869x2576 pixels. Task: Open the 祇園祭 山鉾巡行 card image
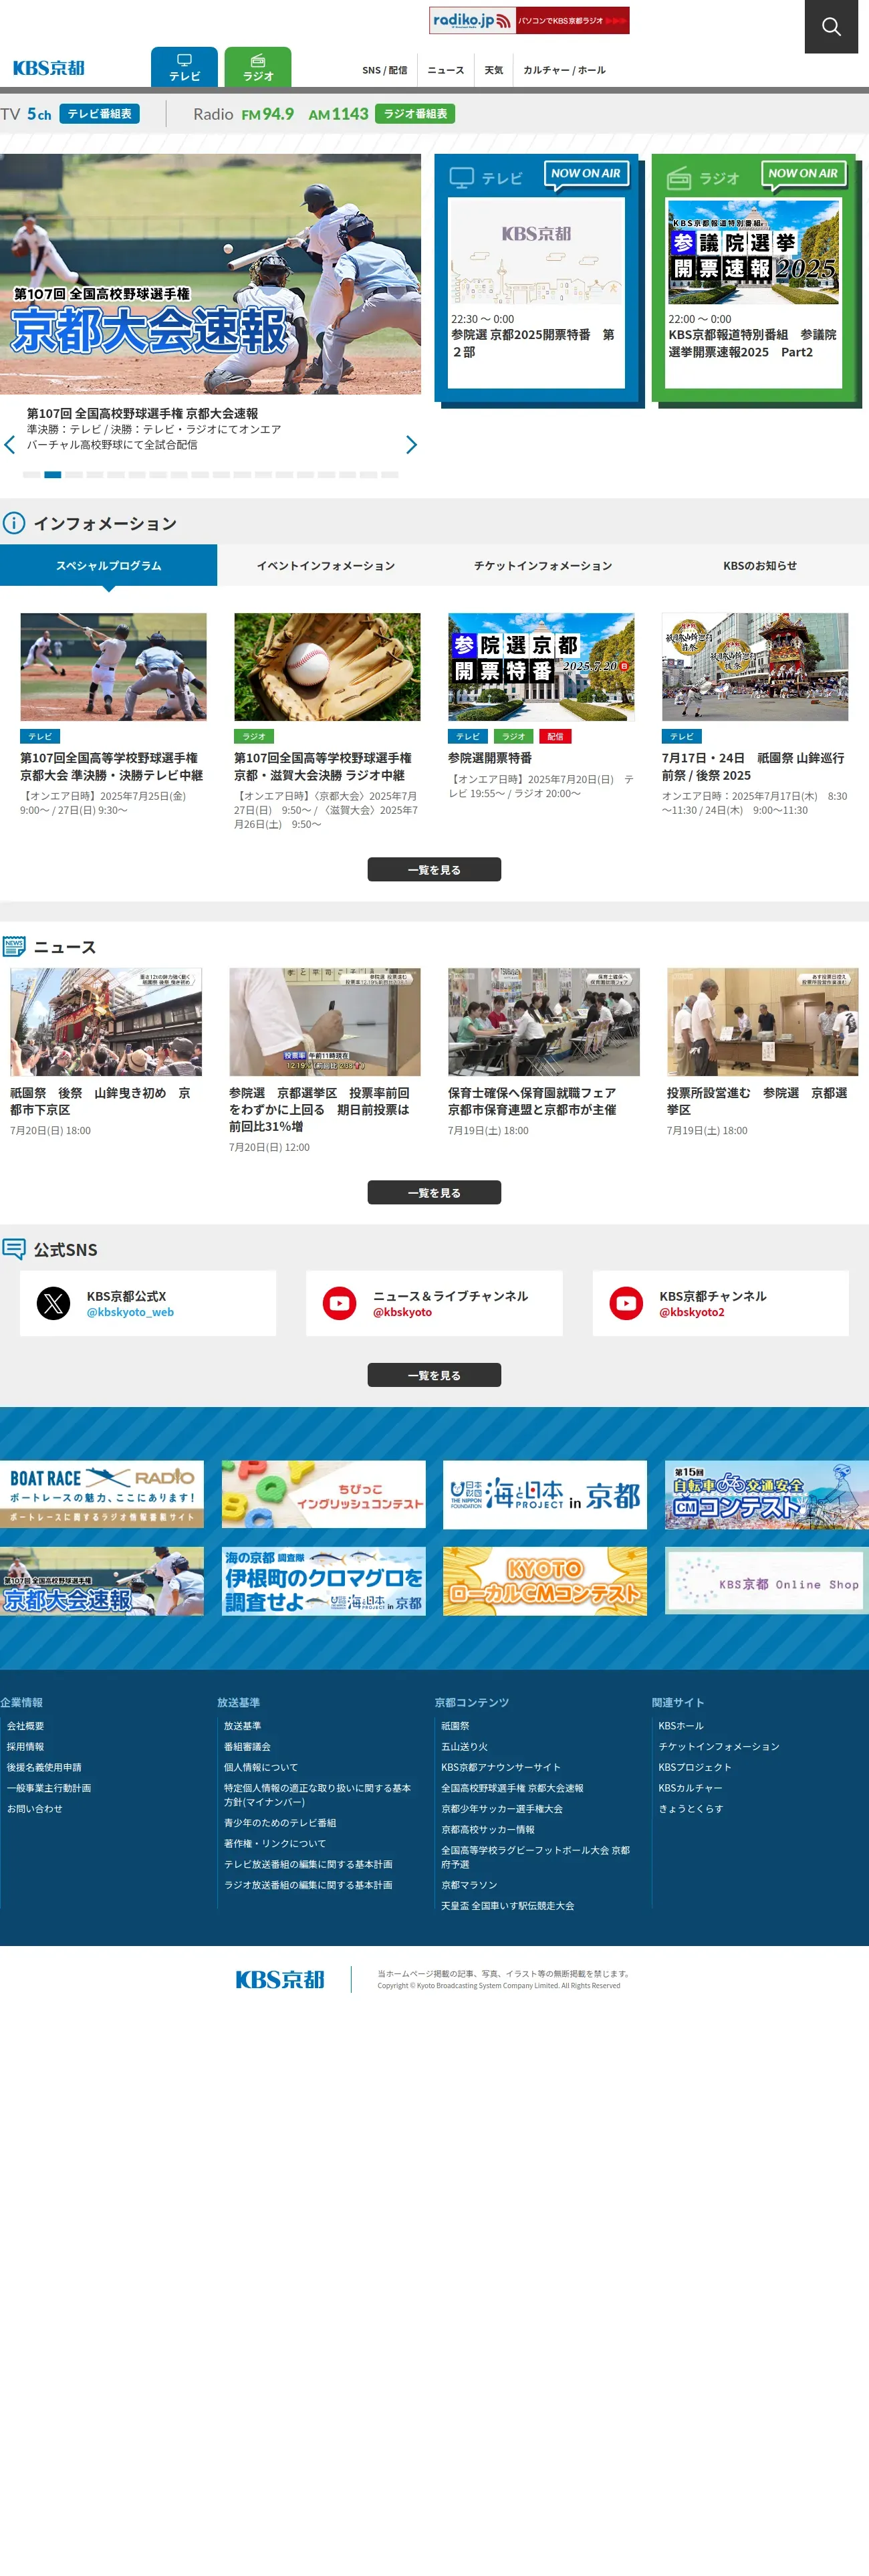tap(755, 667)
